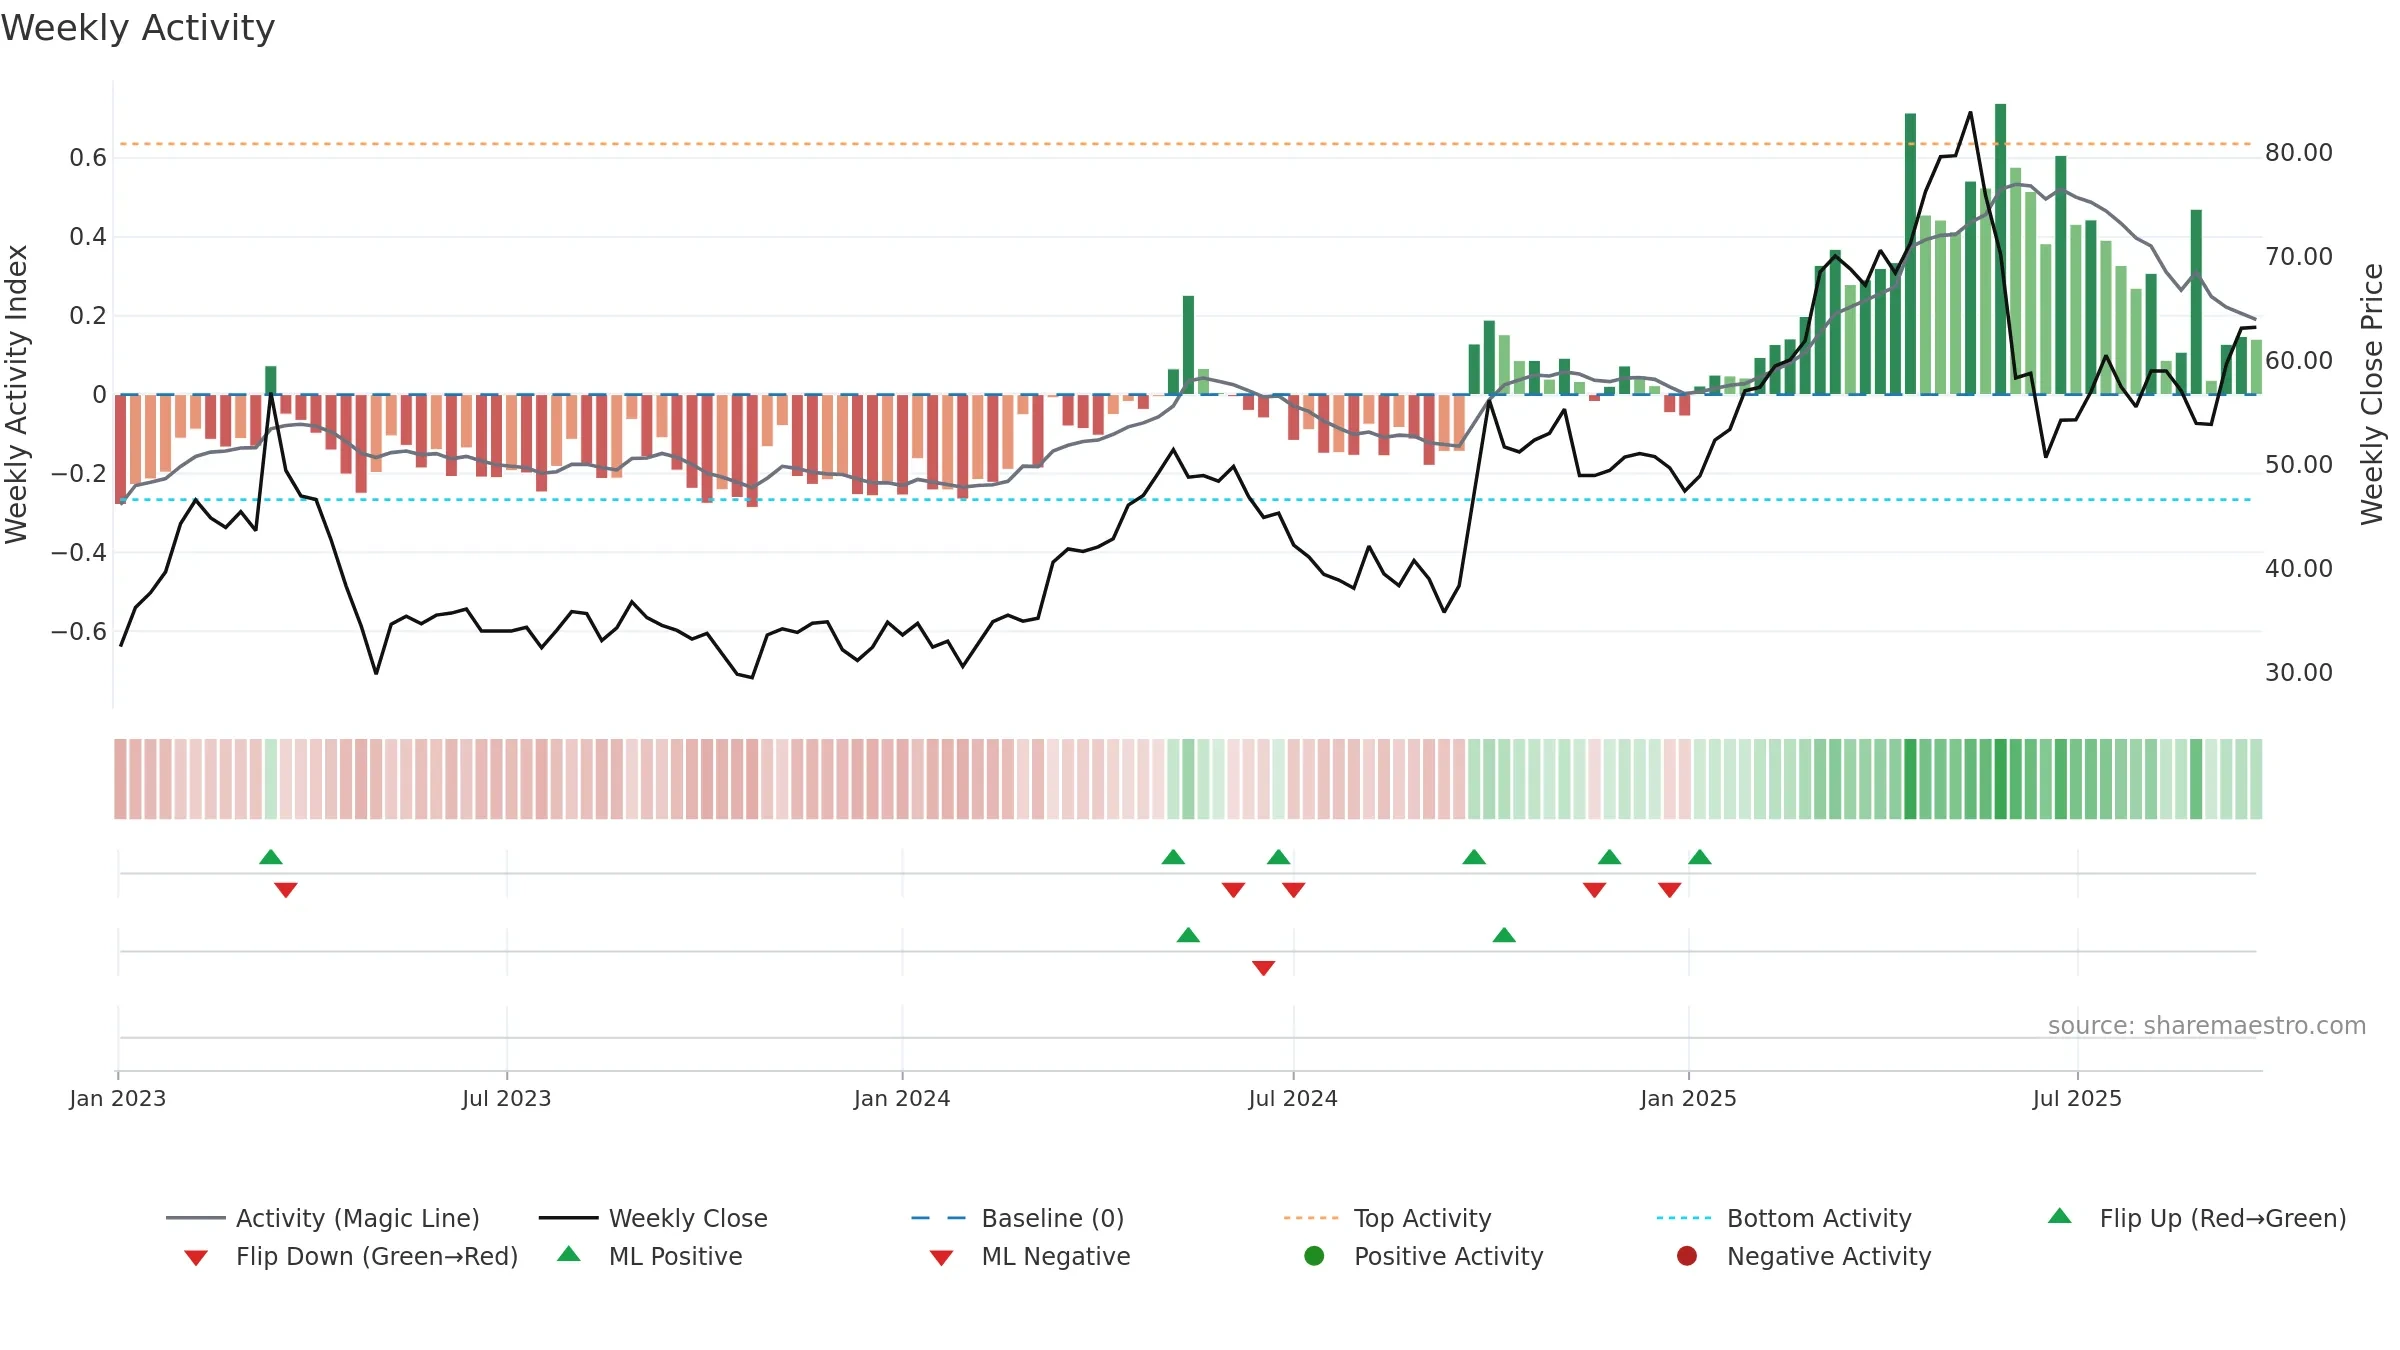Click the tallest dark green activity bar

(2000, 249)
